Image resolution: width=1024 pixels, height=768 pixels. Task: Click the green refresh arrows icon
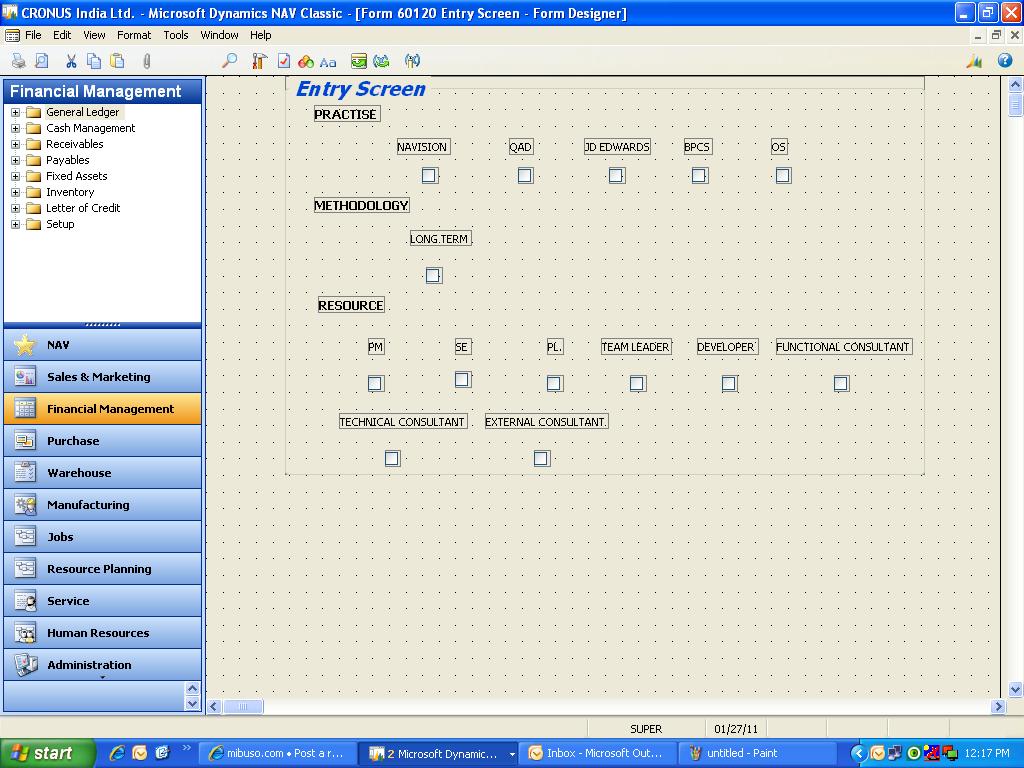(x=381, y=61)
